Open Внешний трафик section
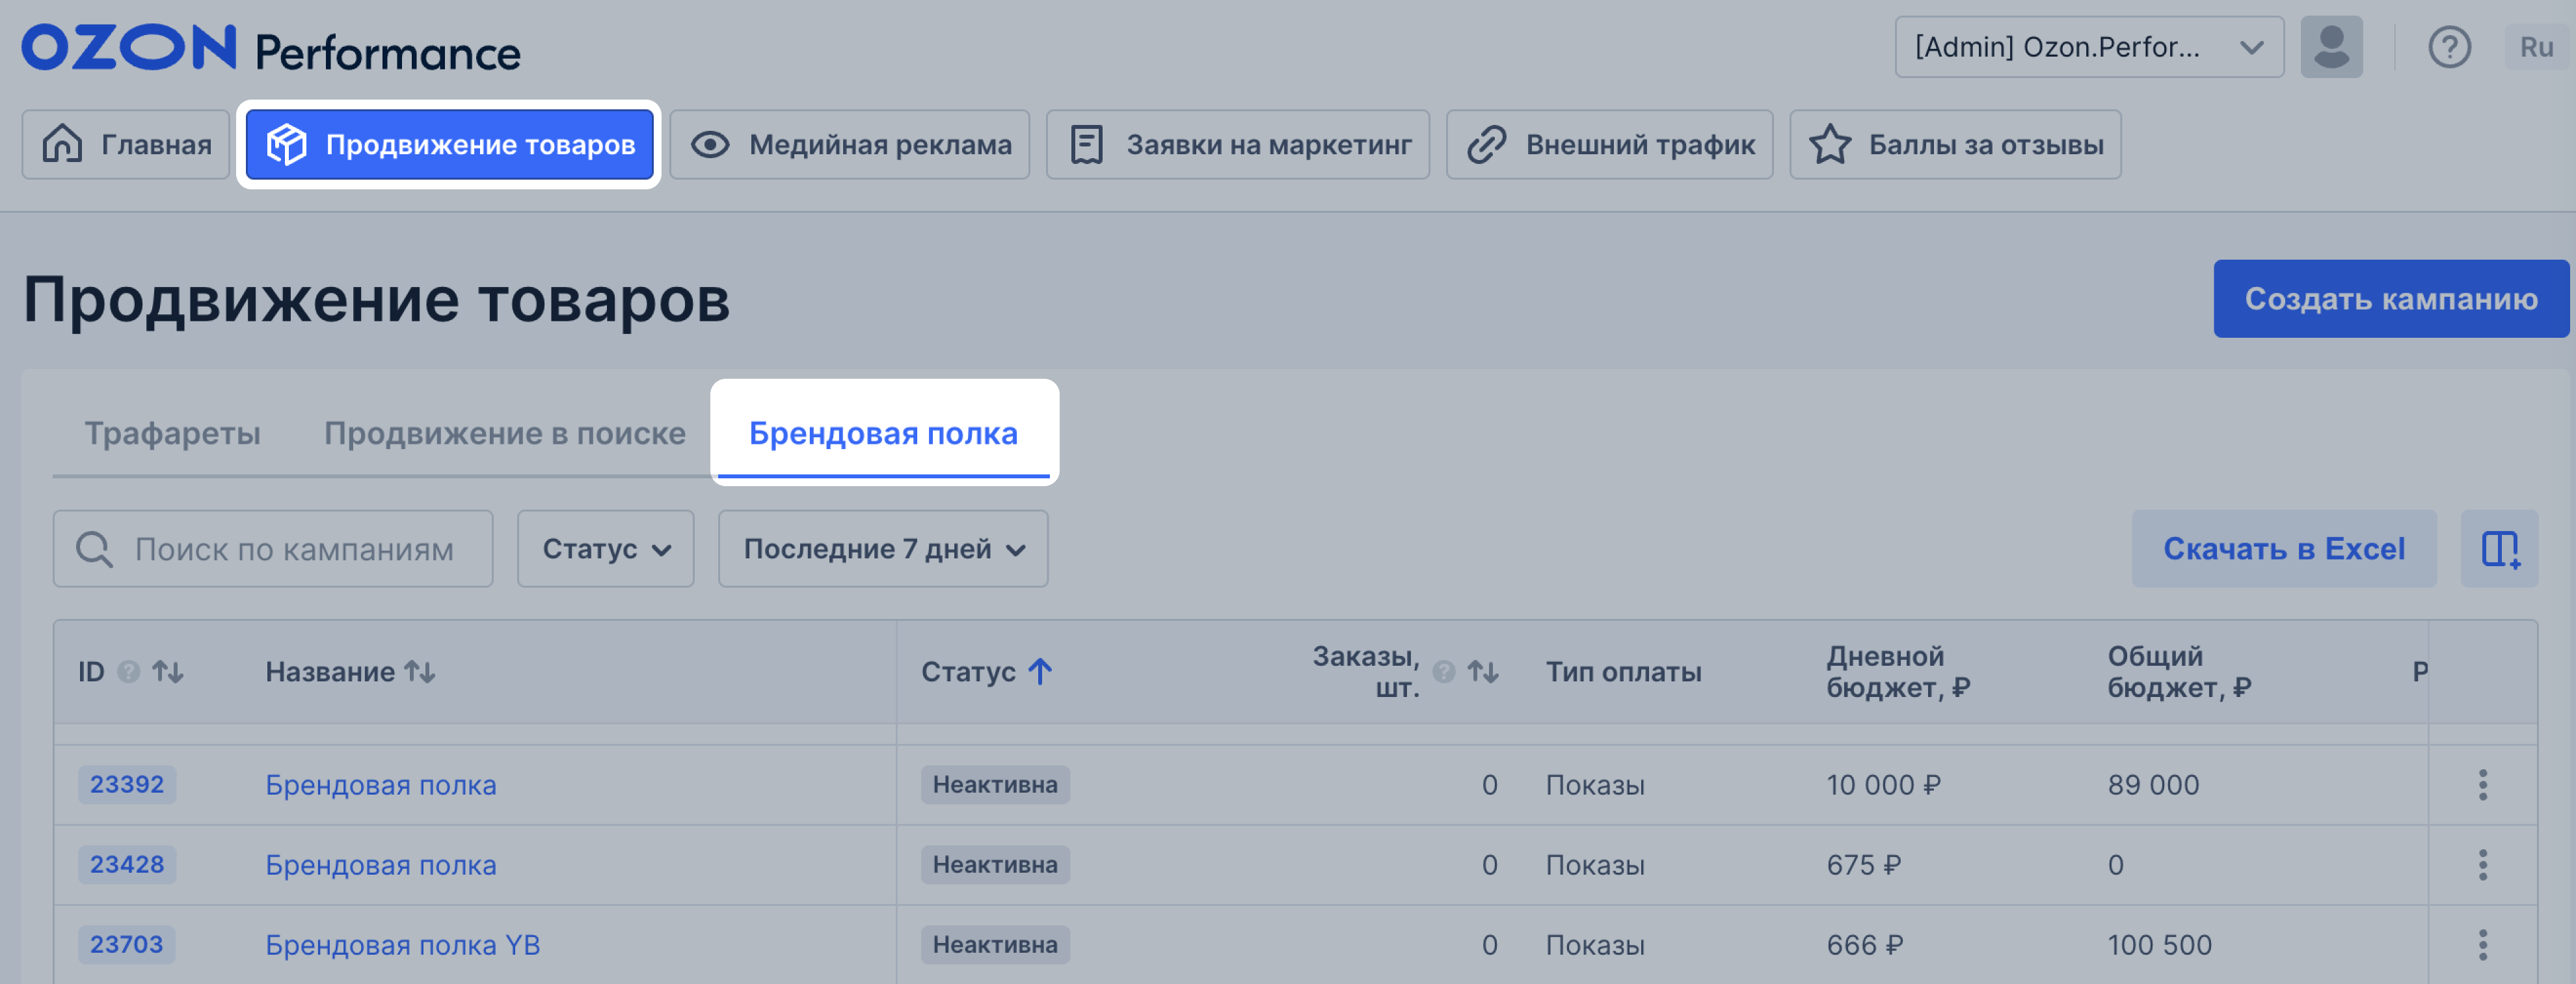 1609,145
